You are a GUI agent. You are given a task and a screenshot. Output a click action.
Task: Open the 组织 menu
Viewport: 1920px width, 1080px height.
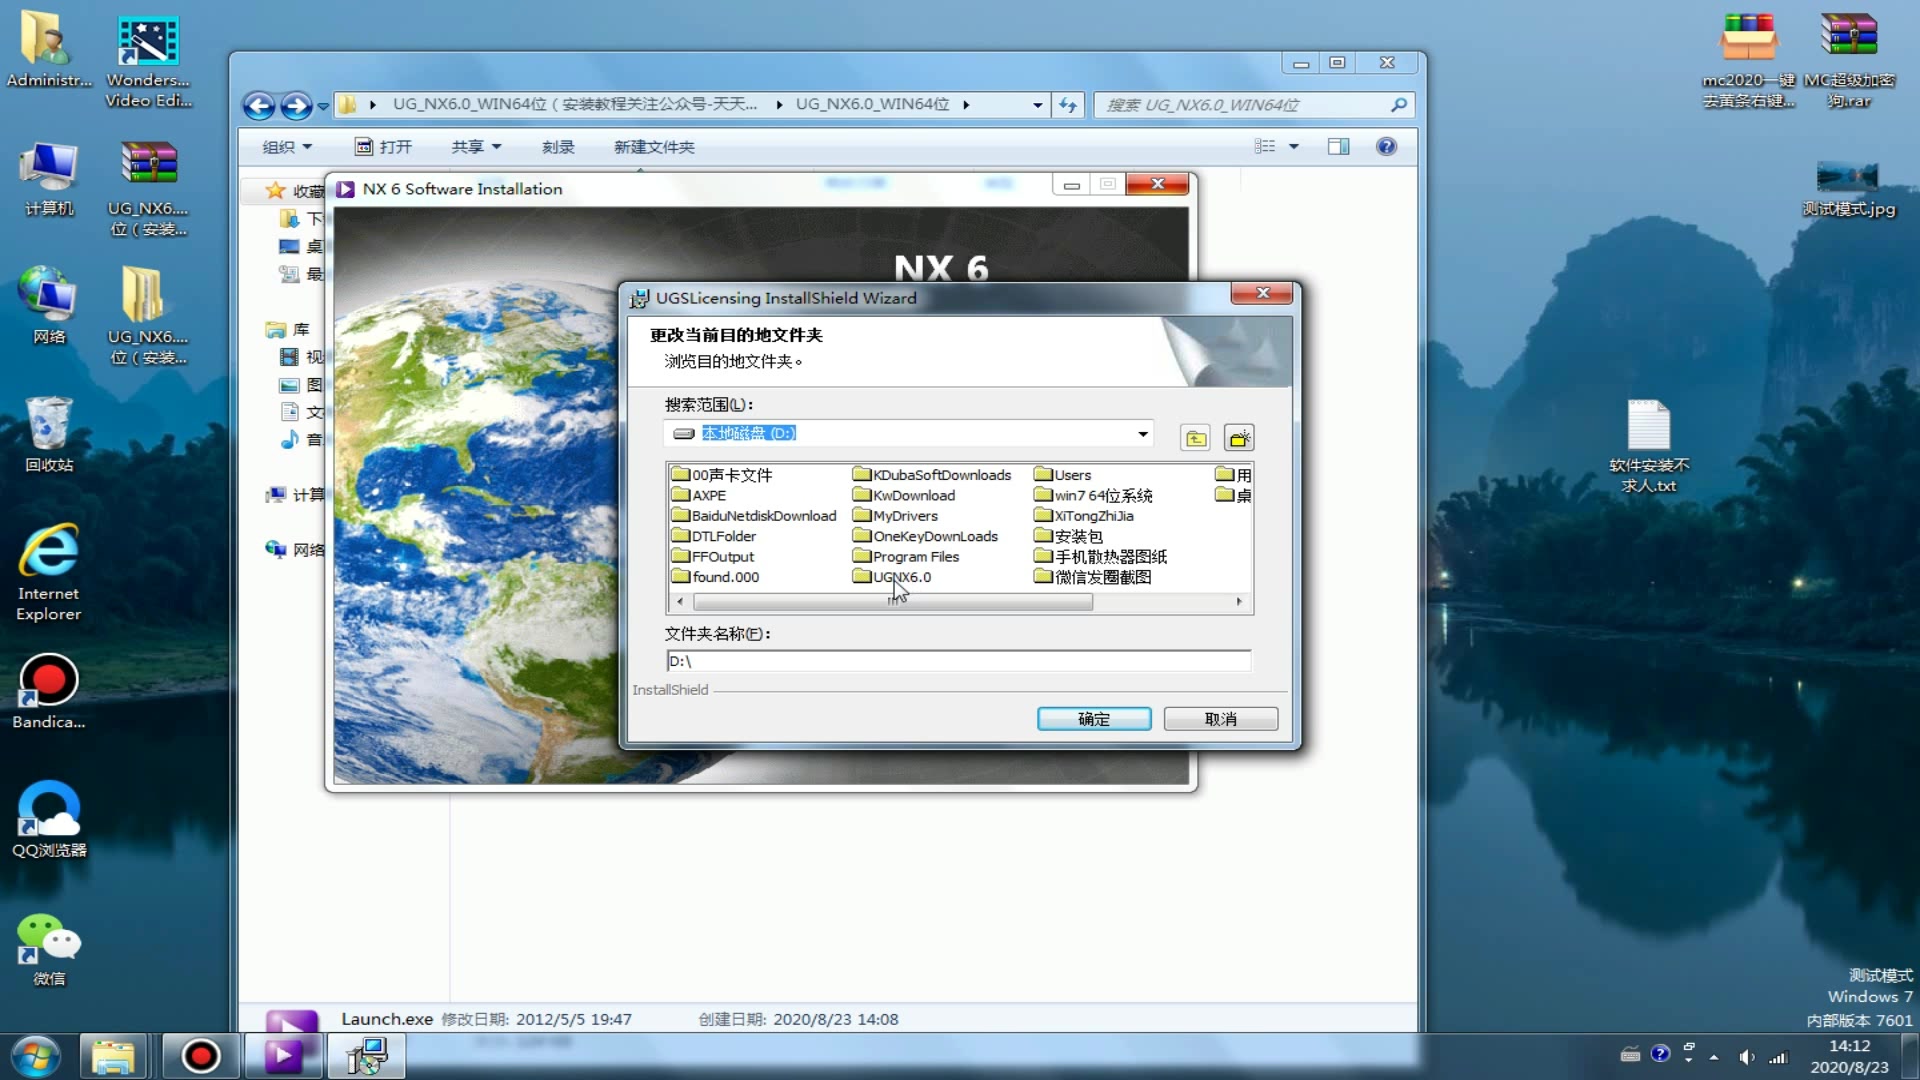tap(284, 146)
